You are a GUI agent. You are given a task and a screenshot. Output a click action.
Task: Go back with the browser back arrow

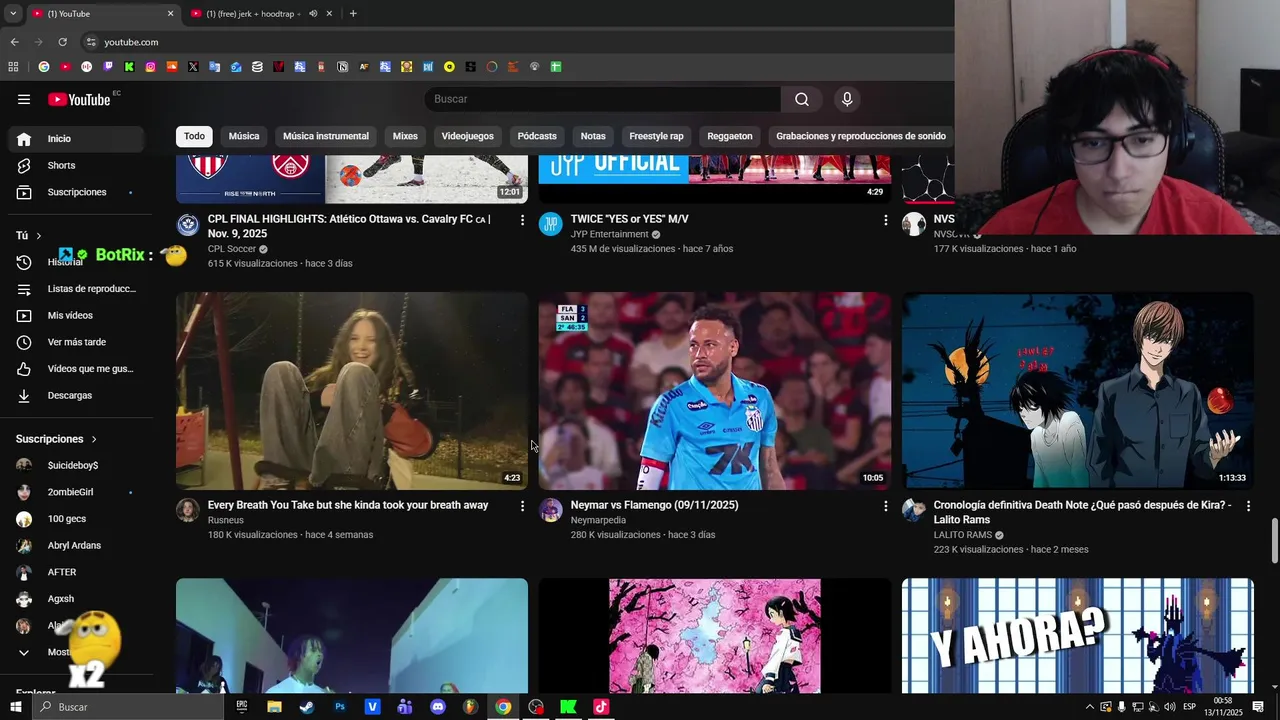[14, 42]
